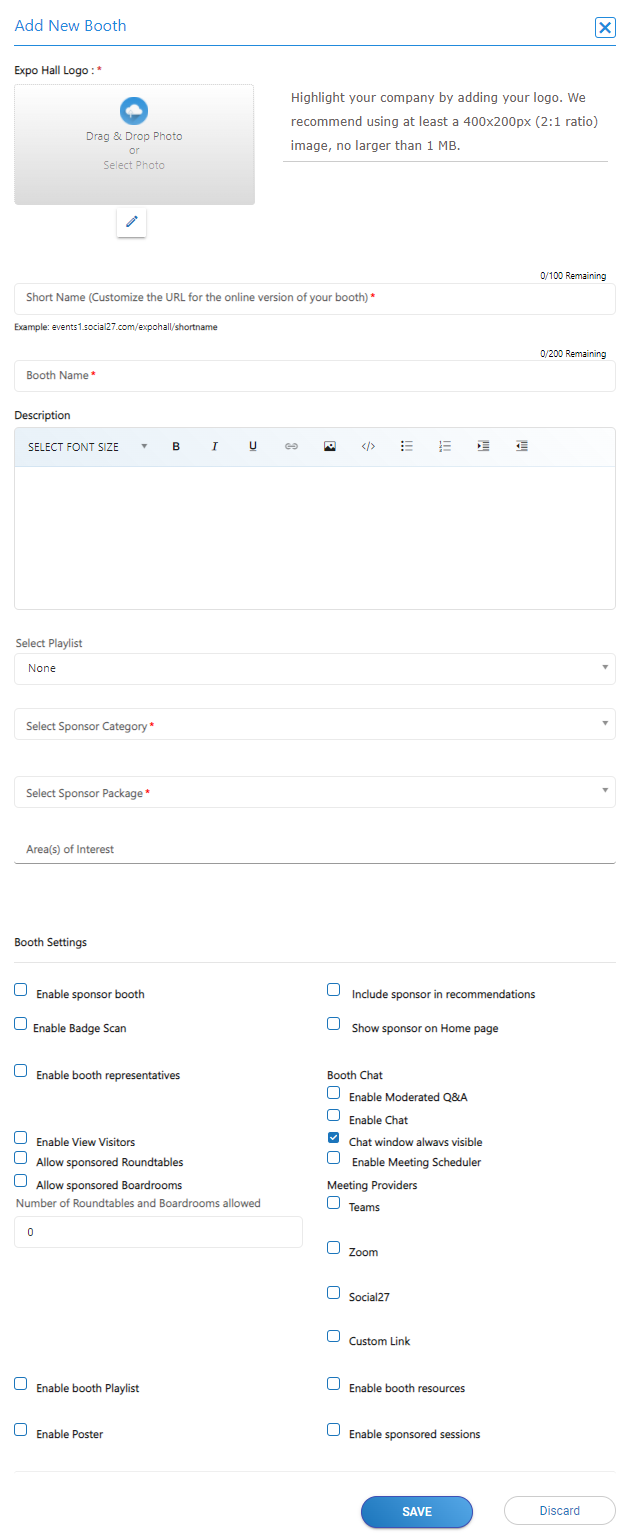Open the Select Playlist dropdown
Viewport: 637px width, 1540px height.
tap(314, 669)
